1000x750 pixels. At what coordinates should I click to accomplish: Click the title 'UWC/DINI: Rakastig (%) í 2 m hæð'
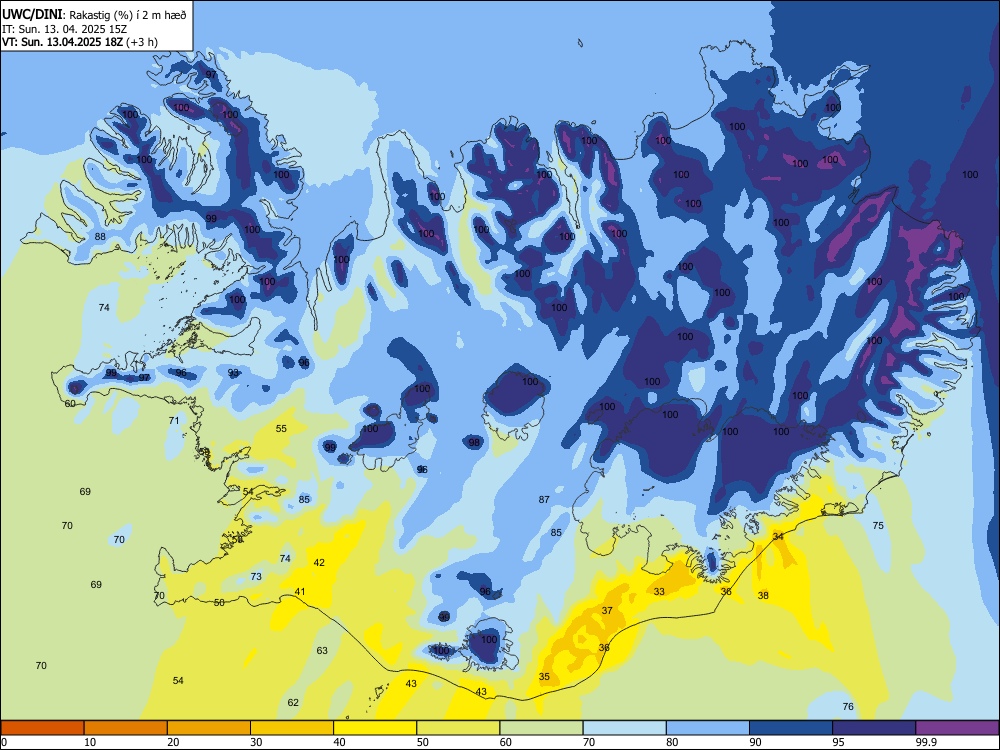(94, 15)
